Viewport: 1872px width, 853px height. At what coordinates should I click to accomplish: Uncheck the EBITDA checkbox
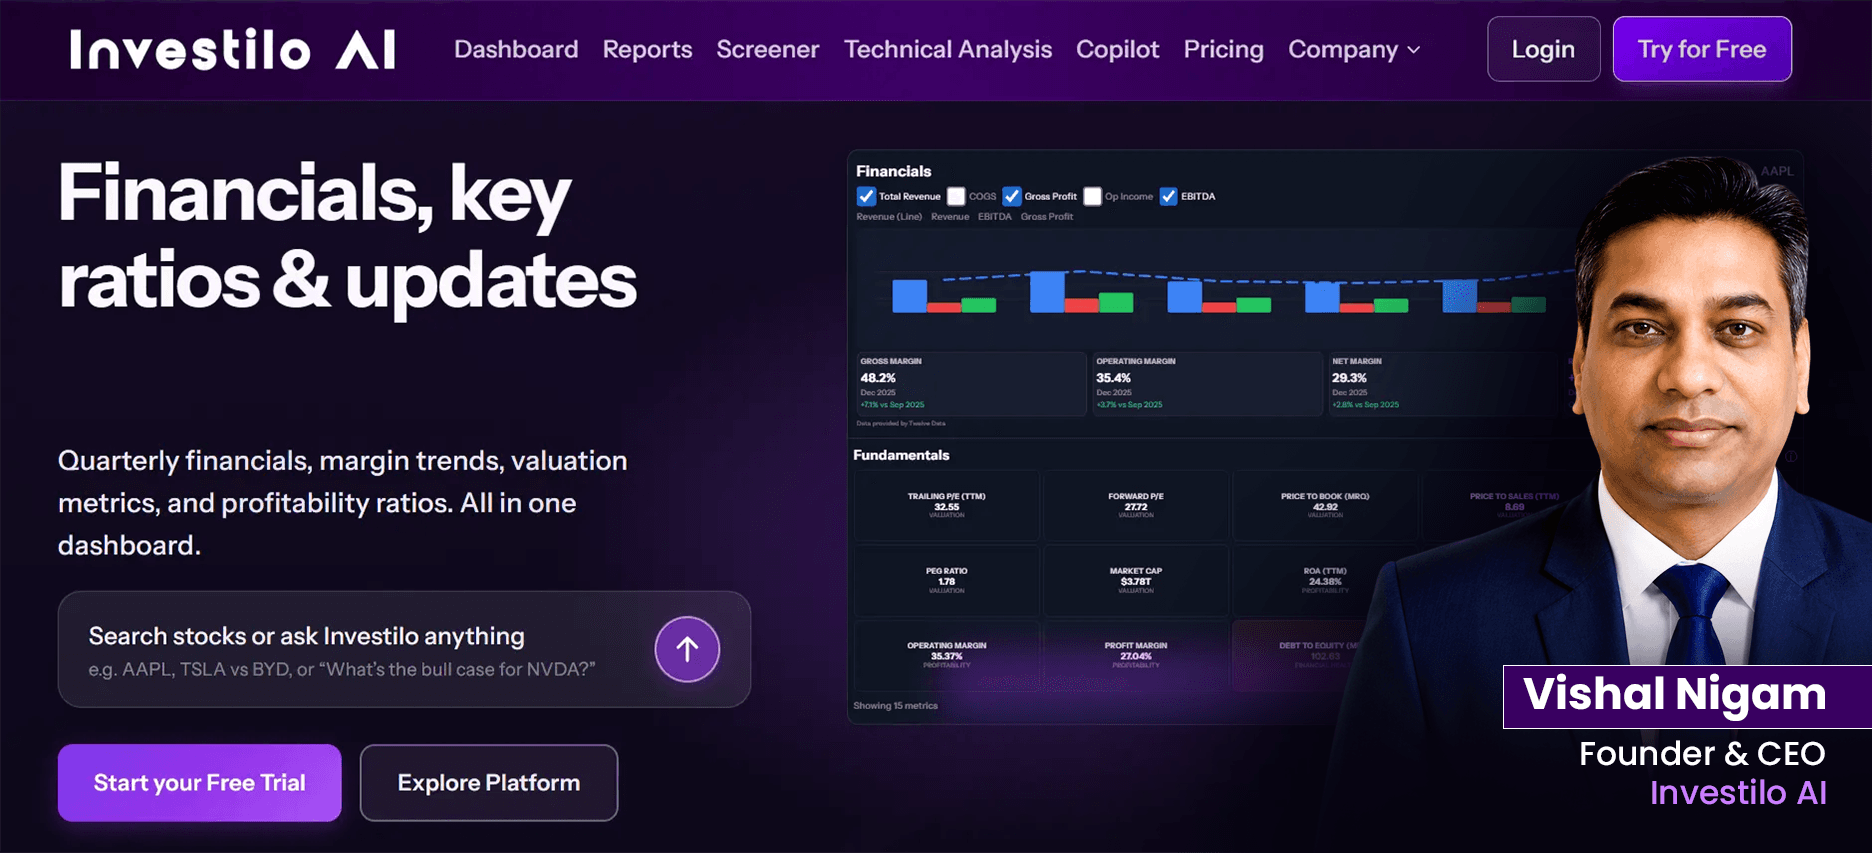tap(1168, 196)
